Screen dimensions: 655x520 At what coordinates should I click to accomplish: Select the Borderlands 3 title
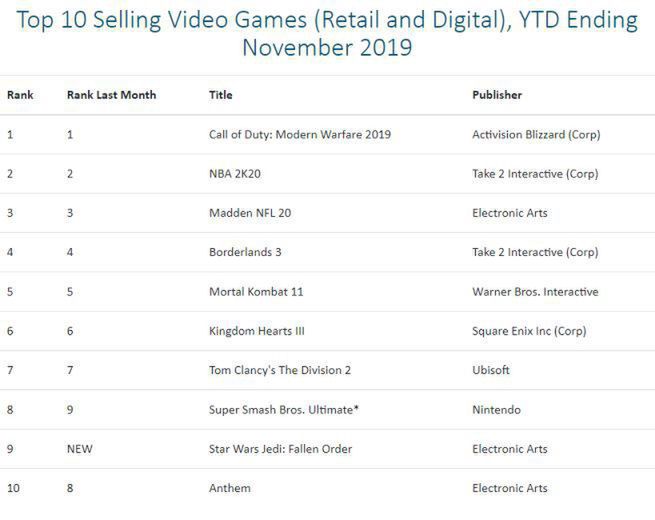click(246, 253)
